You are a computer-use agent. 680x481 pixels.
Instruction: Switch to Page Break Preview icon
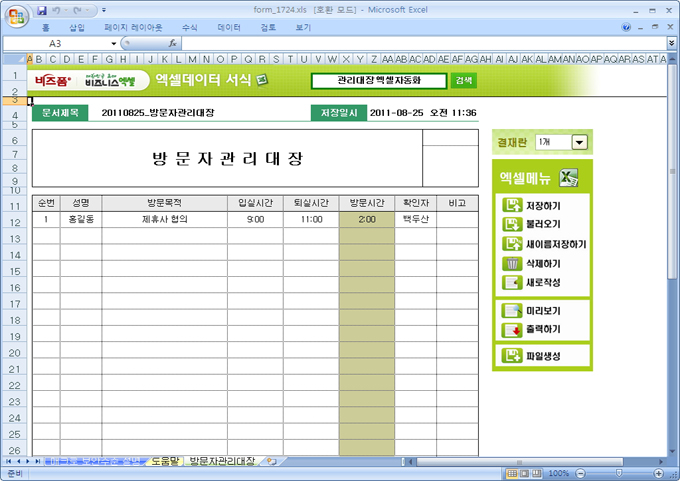[x=537, y=473]
